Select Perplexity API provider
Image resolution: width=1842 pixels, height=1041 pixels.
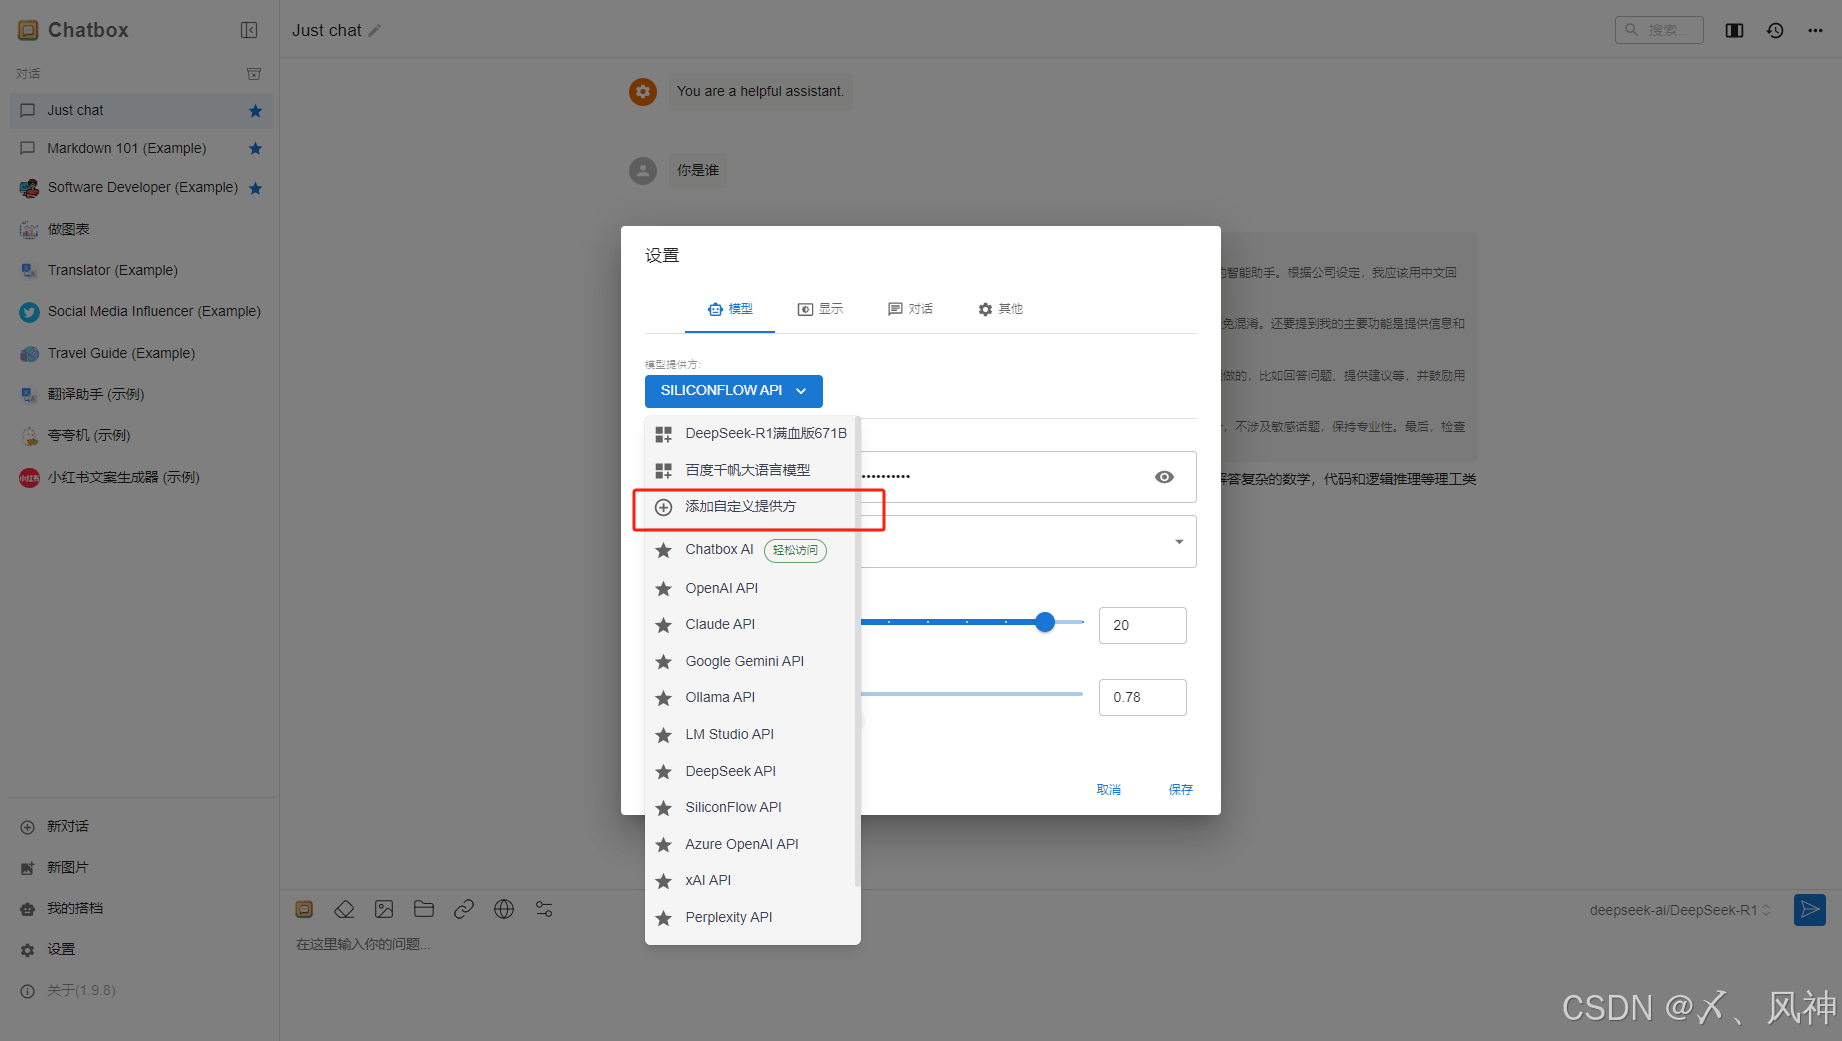tap(752, 917)
